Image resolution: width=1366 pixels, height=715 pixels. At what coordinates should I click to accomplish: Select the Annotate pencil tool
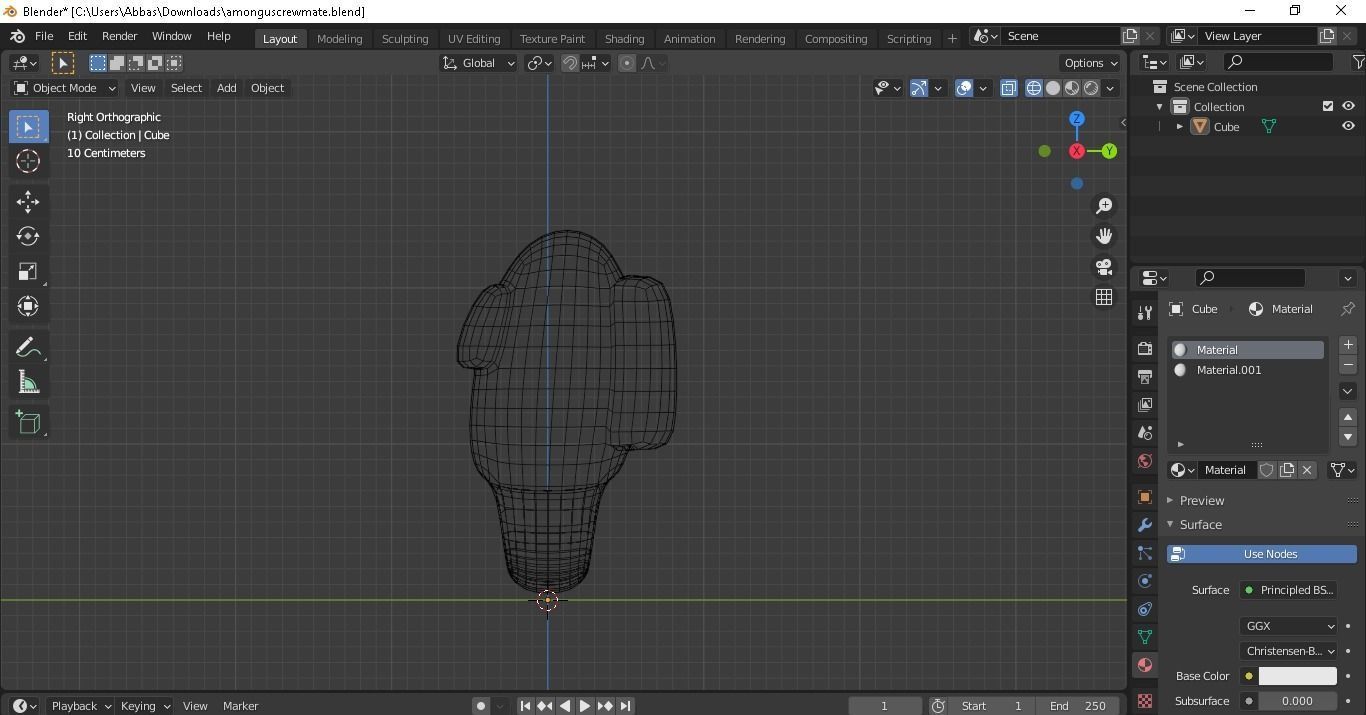(x=28, y=347)
